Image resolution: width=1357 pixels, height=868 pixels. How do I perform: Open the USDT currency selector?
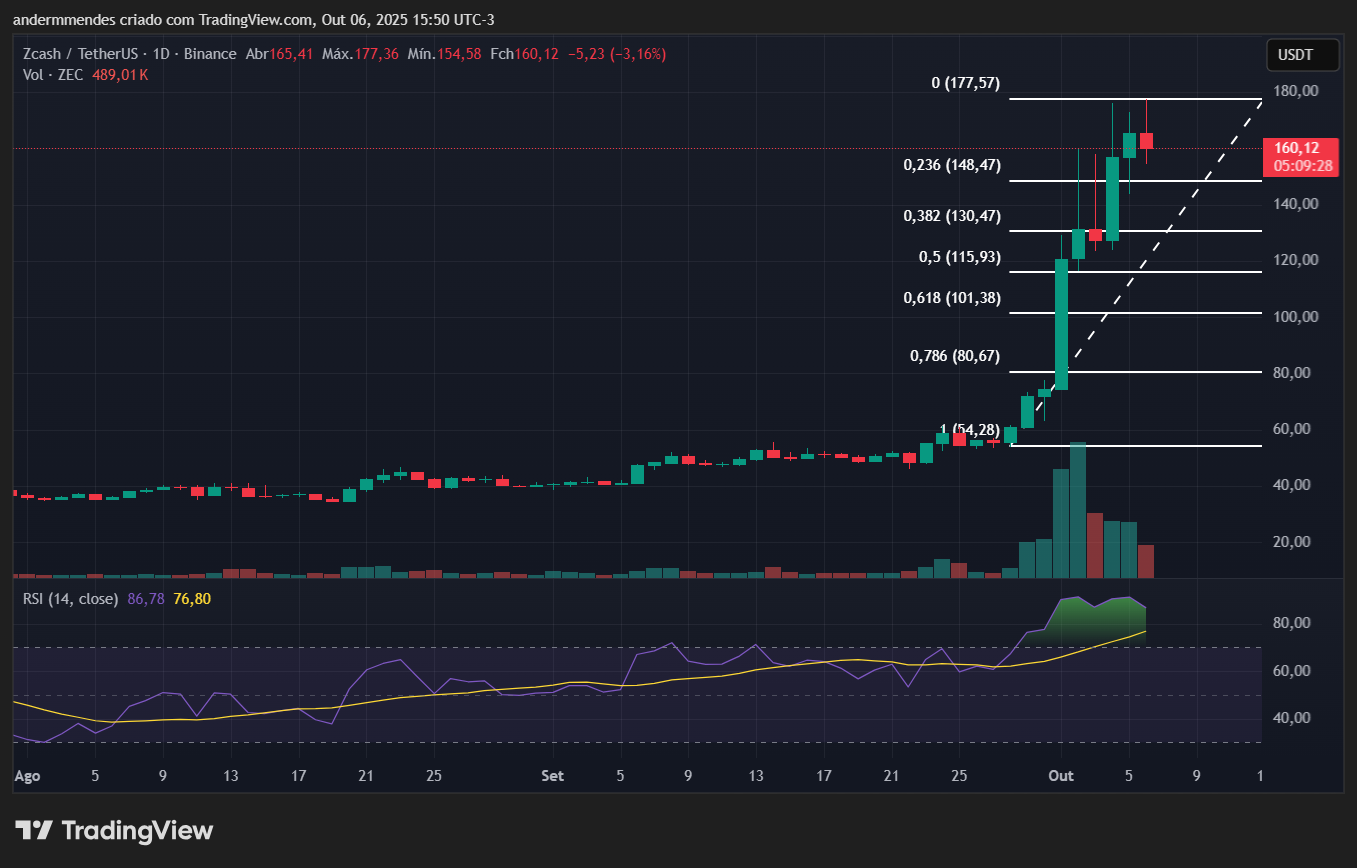tap(1302, 56)
